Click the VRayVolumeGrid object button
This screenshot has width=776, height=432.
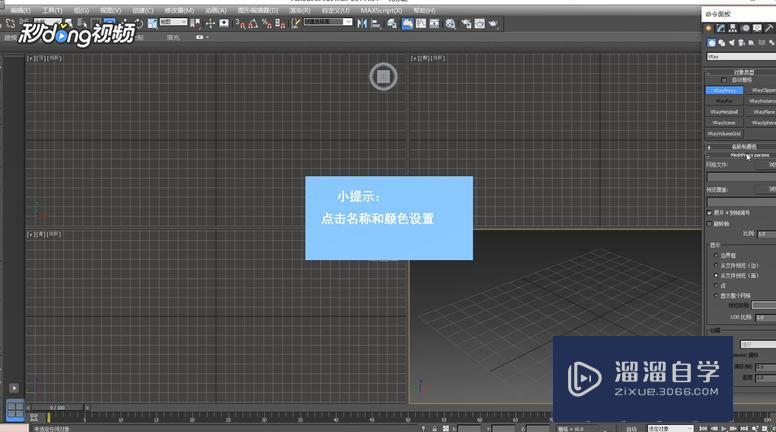coord(724,134)
